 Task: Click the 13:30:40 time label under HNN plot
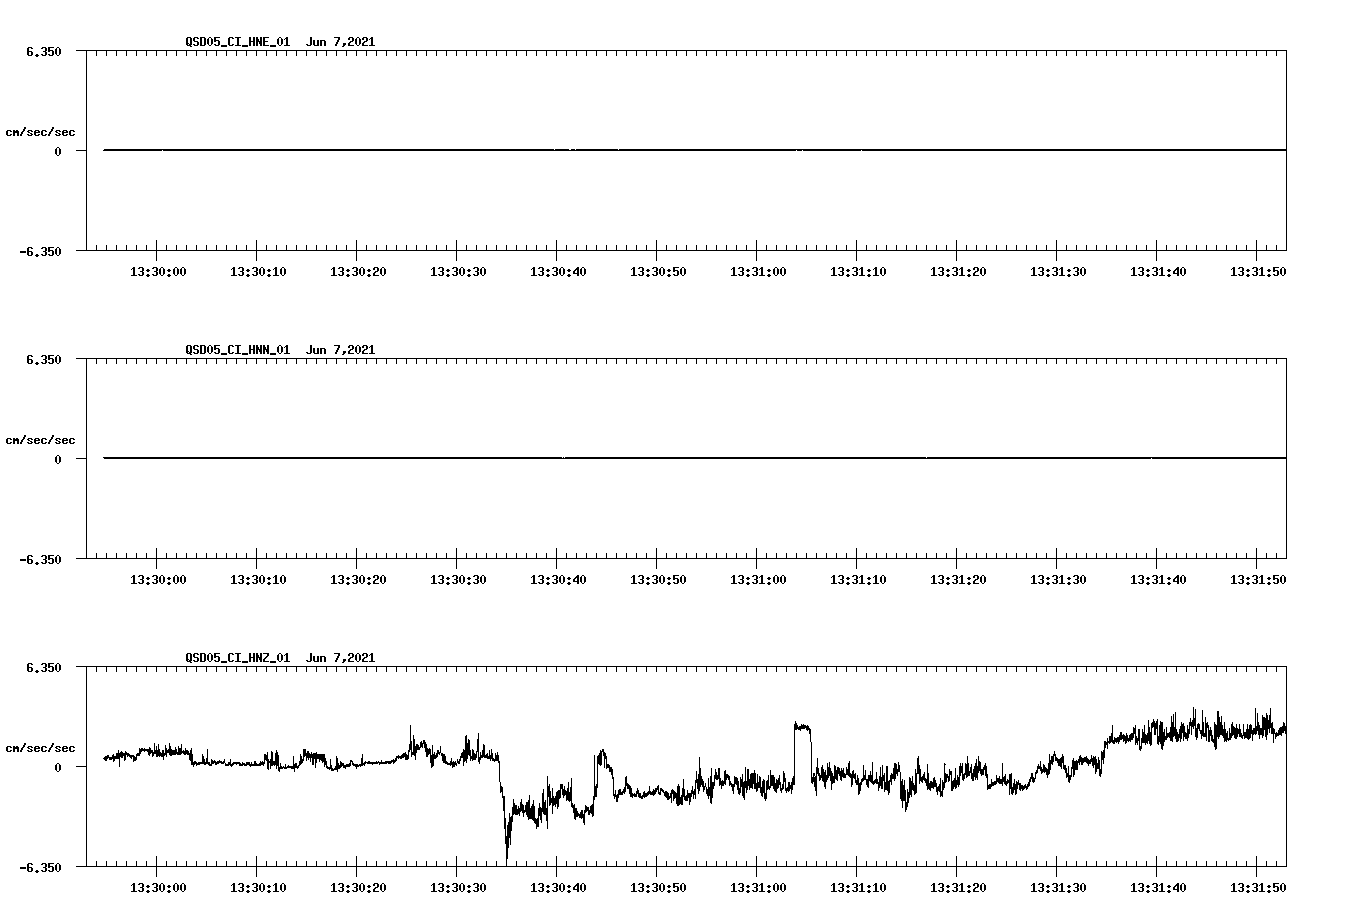click(558, 580)
